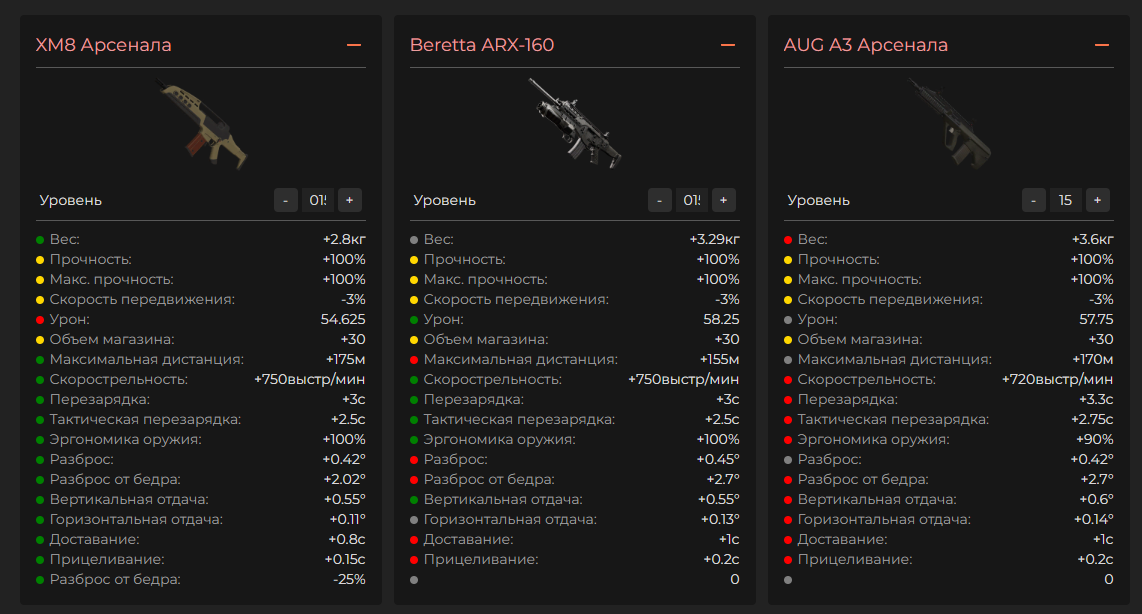Click the grey Вес indicator dot on Beretta
1142x614 pixels.
(x=414, y=240)
